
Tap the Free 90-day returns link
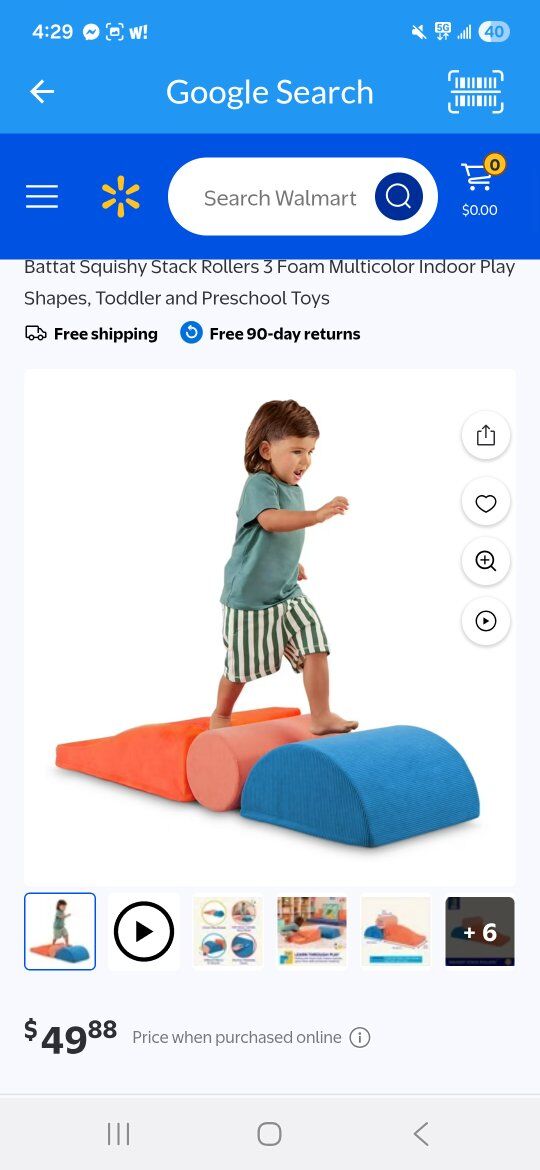[x=284, y=334]
